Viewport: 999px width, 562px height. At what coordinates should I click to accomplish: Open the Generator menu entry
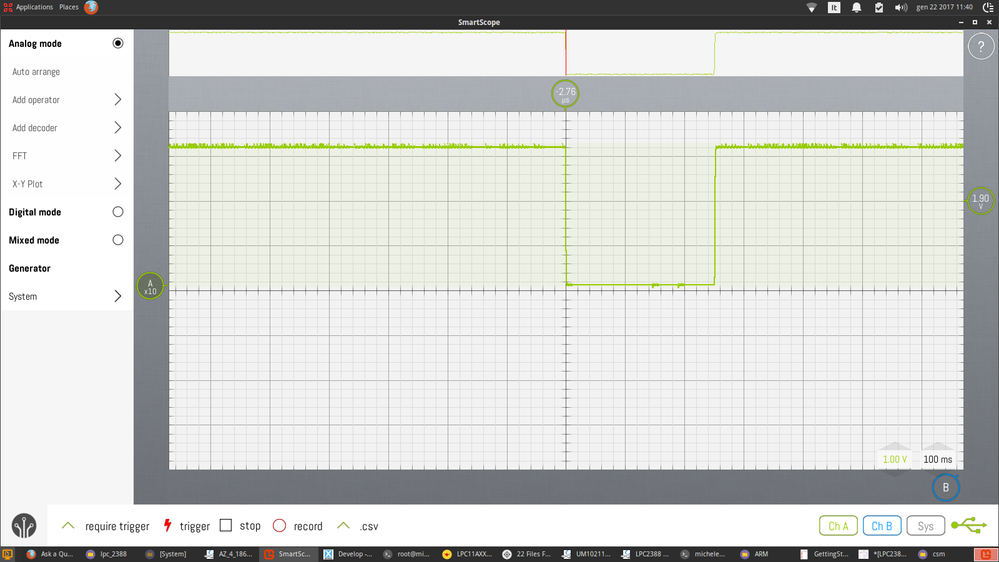(29, 268)
